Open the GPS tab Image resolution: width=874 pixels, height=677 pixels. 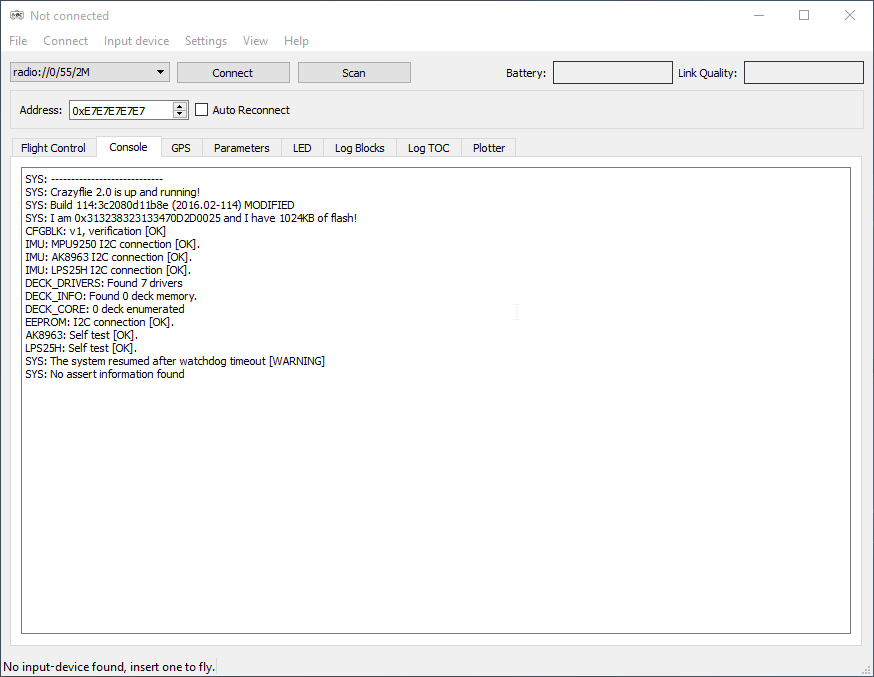(x=181, y=148)
